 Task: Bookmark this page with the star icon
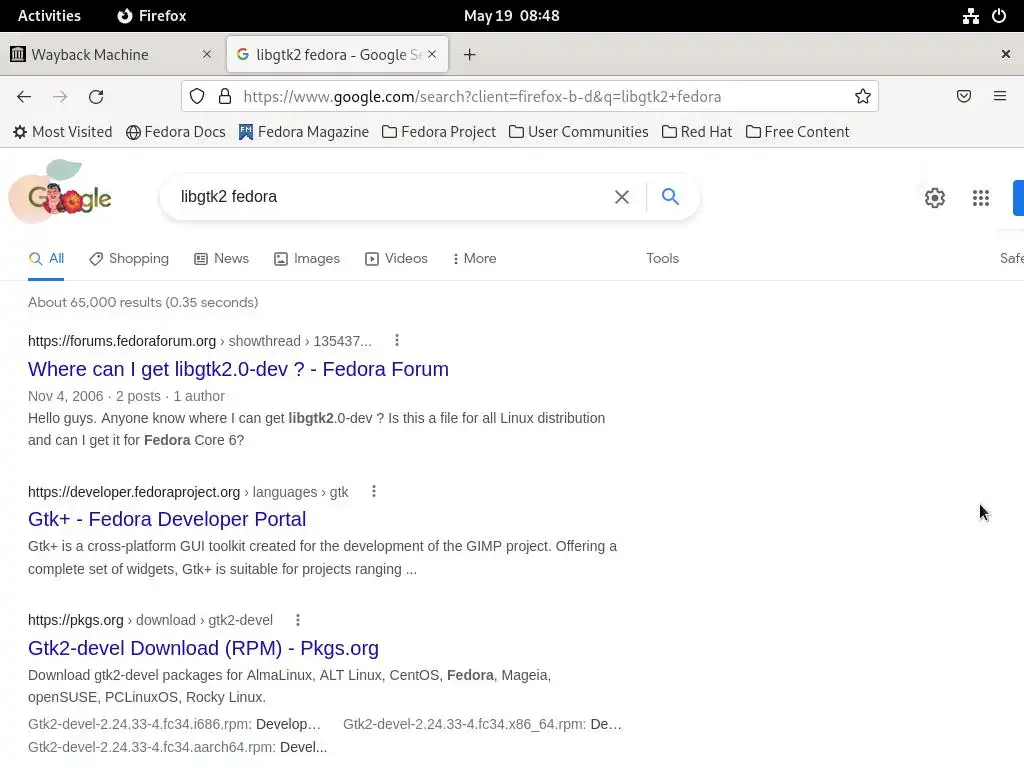[x=863, y=97]
